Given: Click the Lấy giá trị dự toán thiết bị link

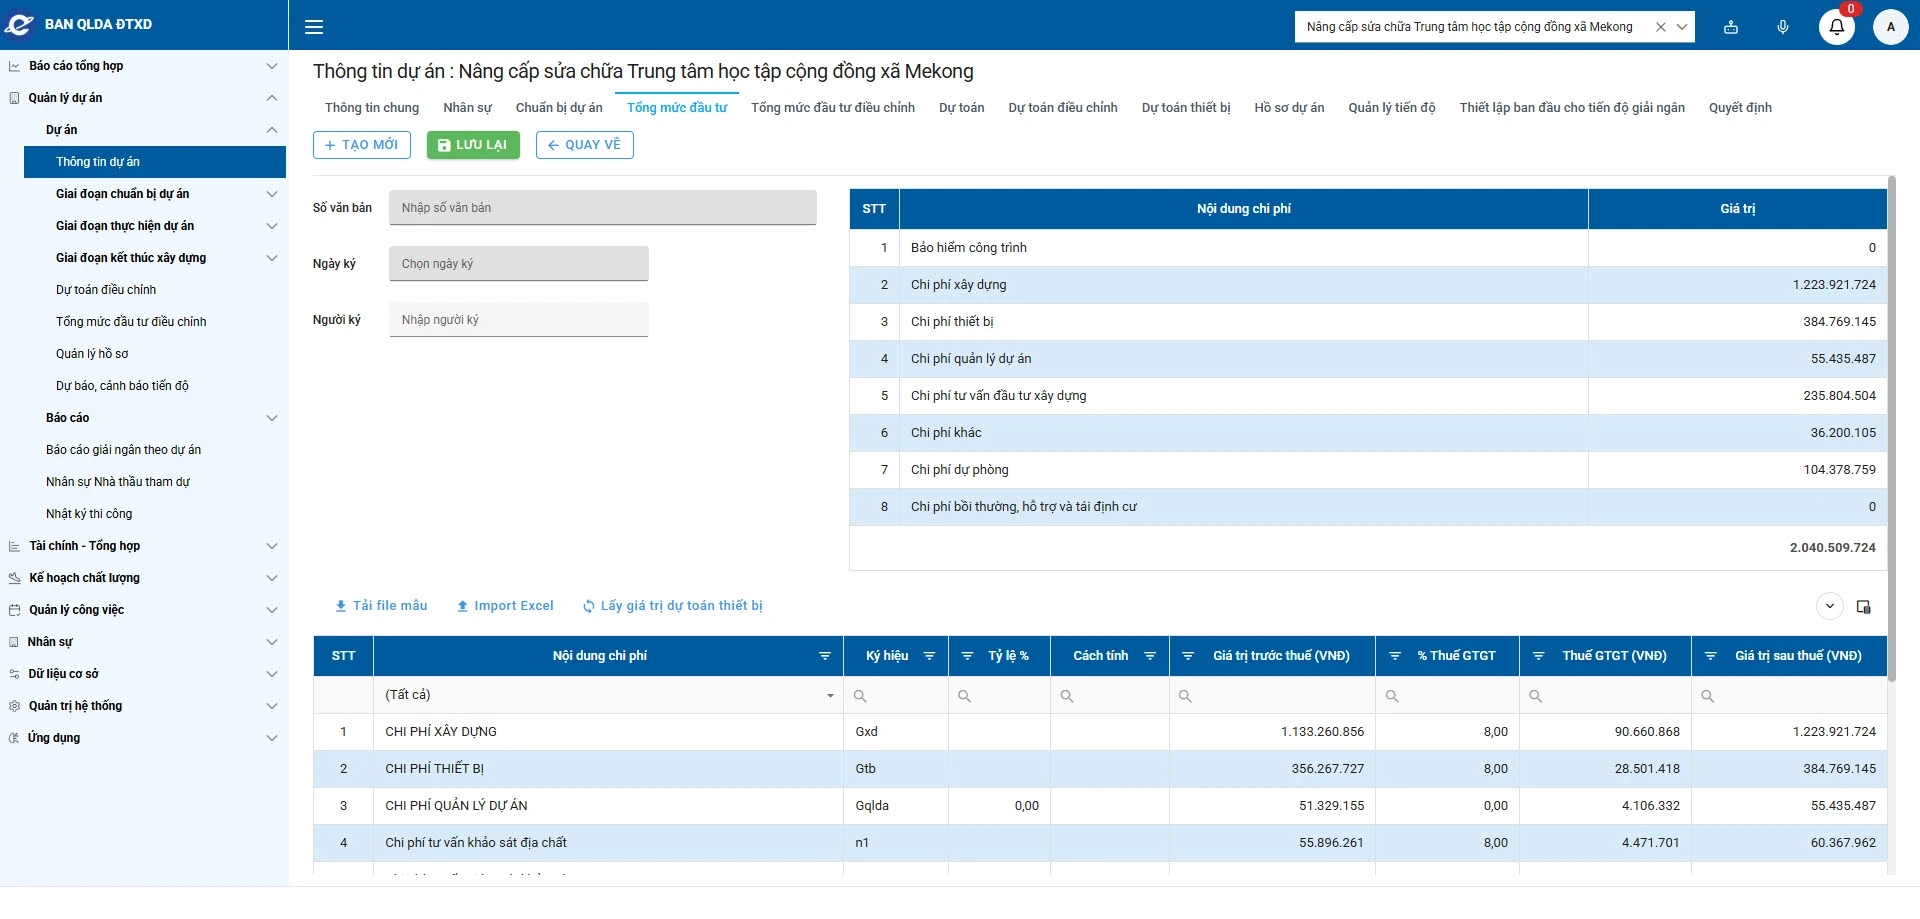Looking at the screenshot, I should 671,605.
